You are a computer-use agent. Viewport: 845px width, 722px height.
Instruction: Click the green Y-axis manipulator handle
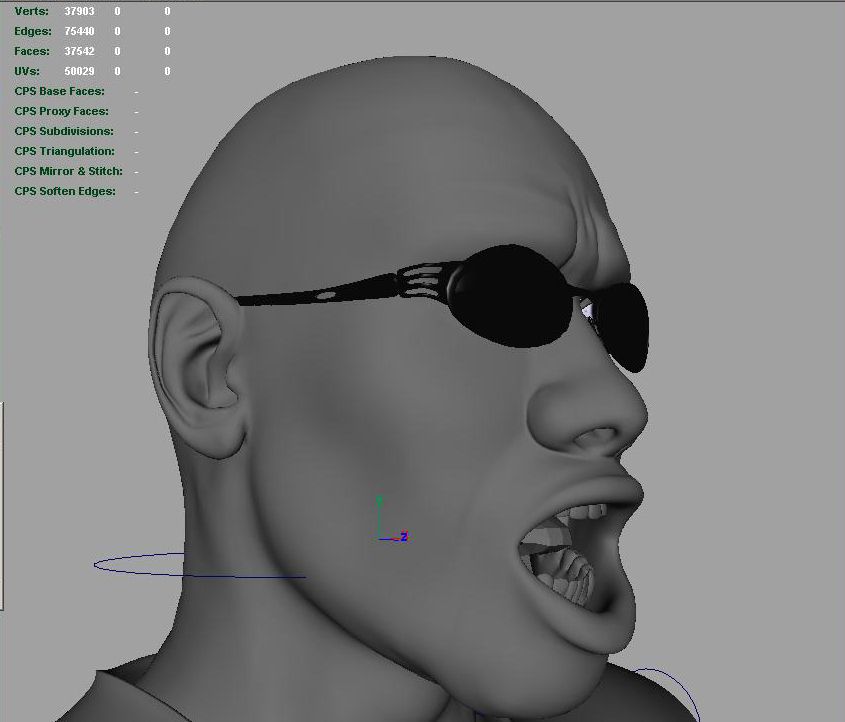379,500
